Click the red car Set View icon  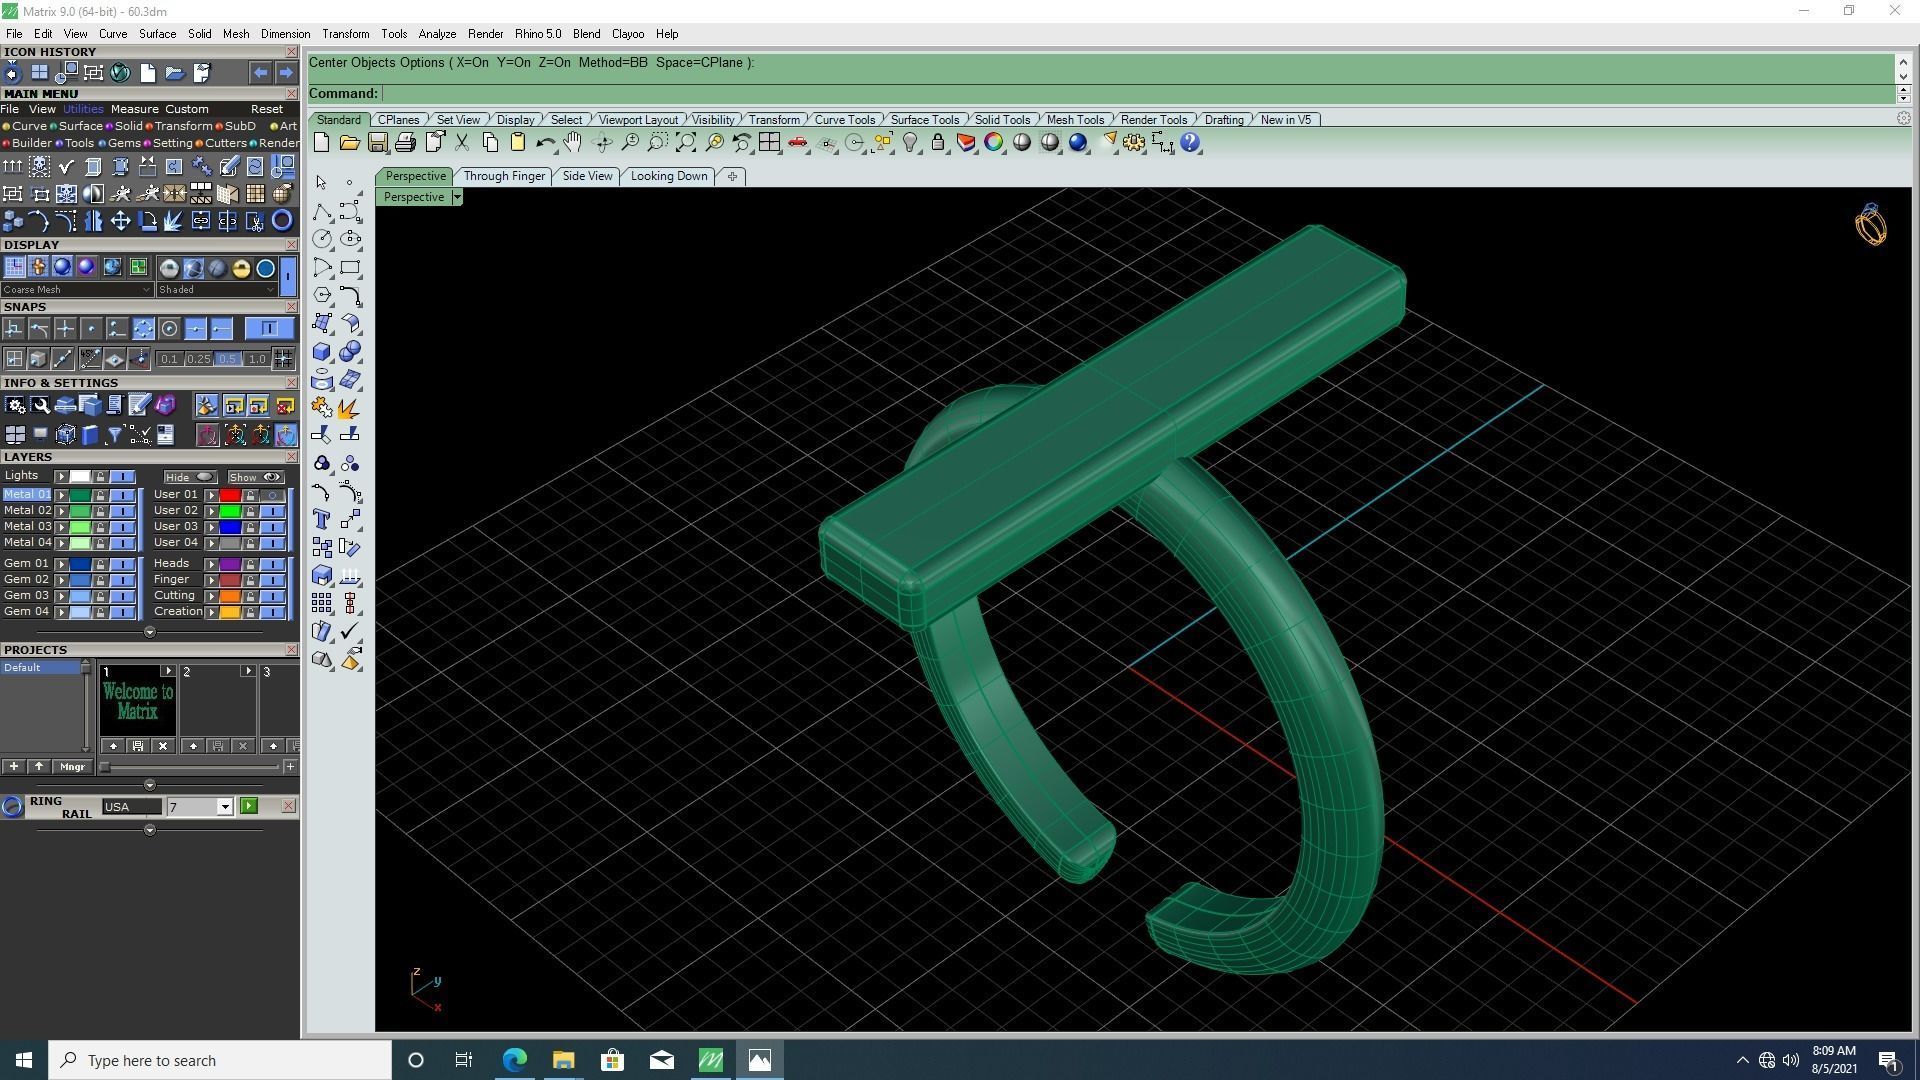(797, 143)
